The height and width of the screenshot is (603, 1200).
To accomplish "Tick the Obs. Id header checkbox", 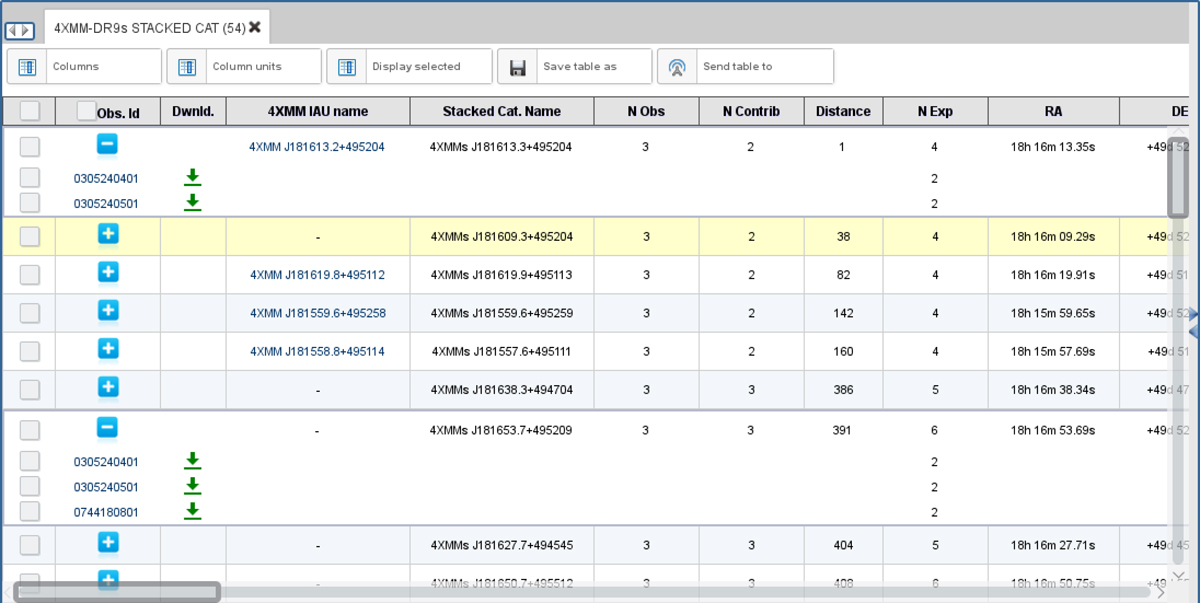I will (86, 111).
